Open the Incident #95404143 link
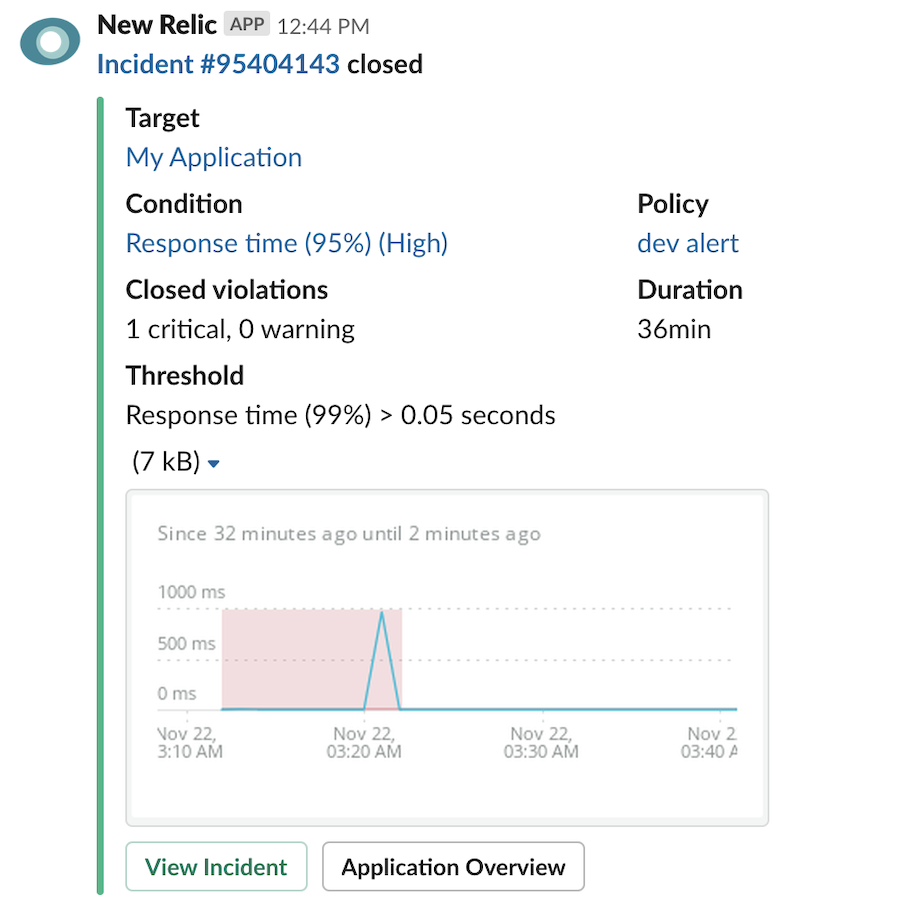 [218, 65]
